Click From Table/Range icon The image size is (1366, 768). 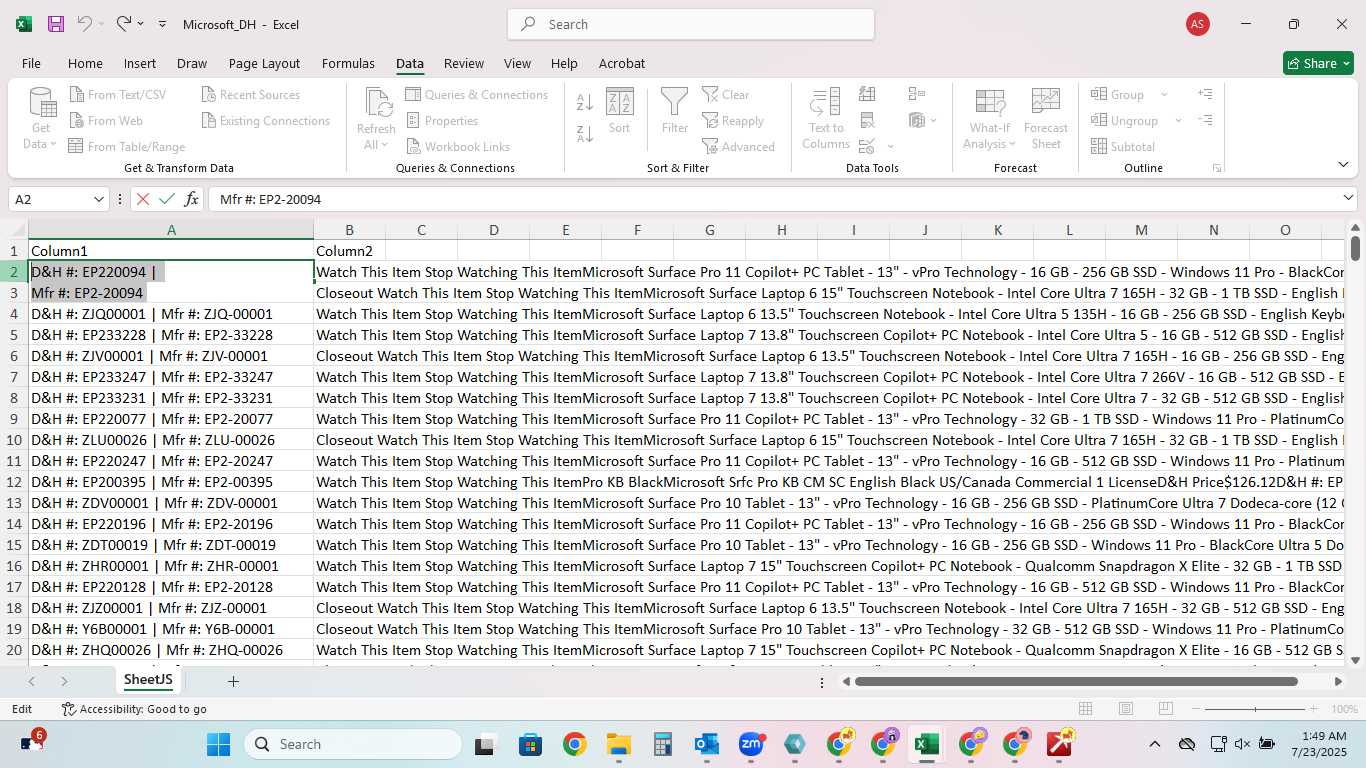pos(77,147)
